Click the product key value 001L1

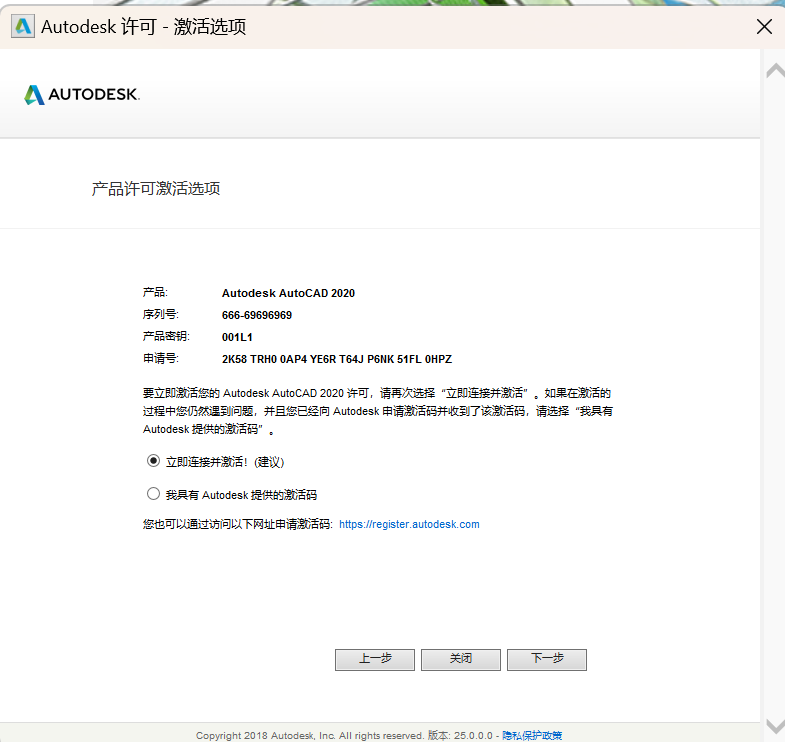[x=237, y=337]
